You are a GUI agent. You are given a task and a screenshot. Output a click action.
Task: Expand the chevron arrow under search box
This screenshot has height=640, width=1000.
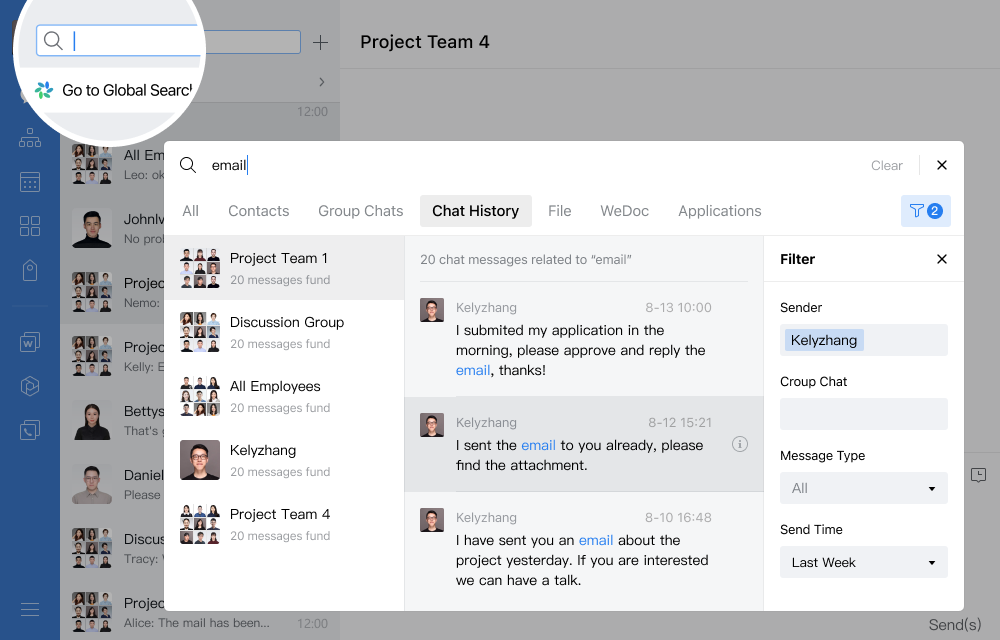point(321,82)
